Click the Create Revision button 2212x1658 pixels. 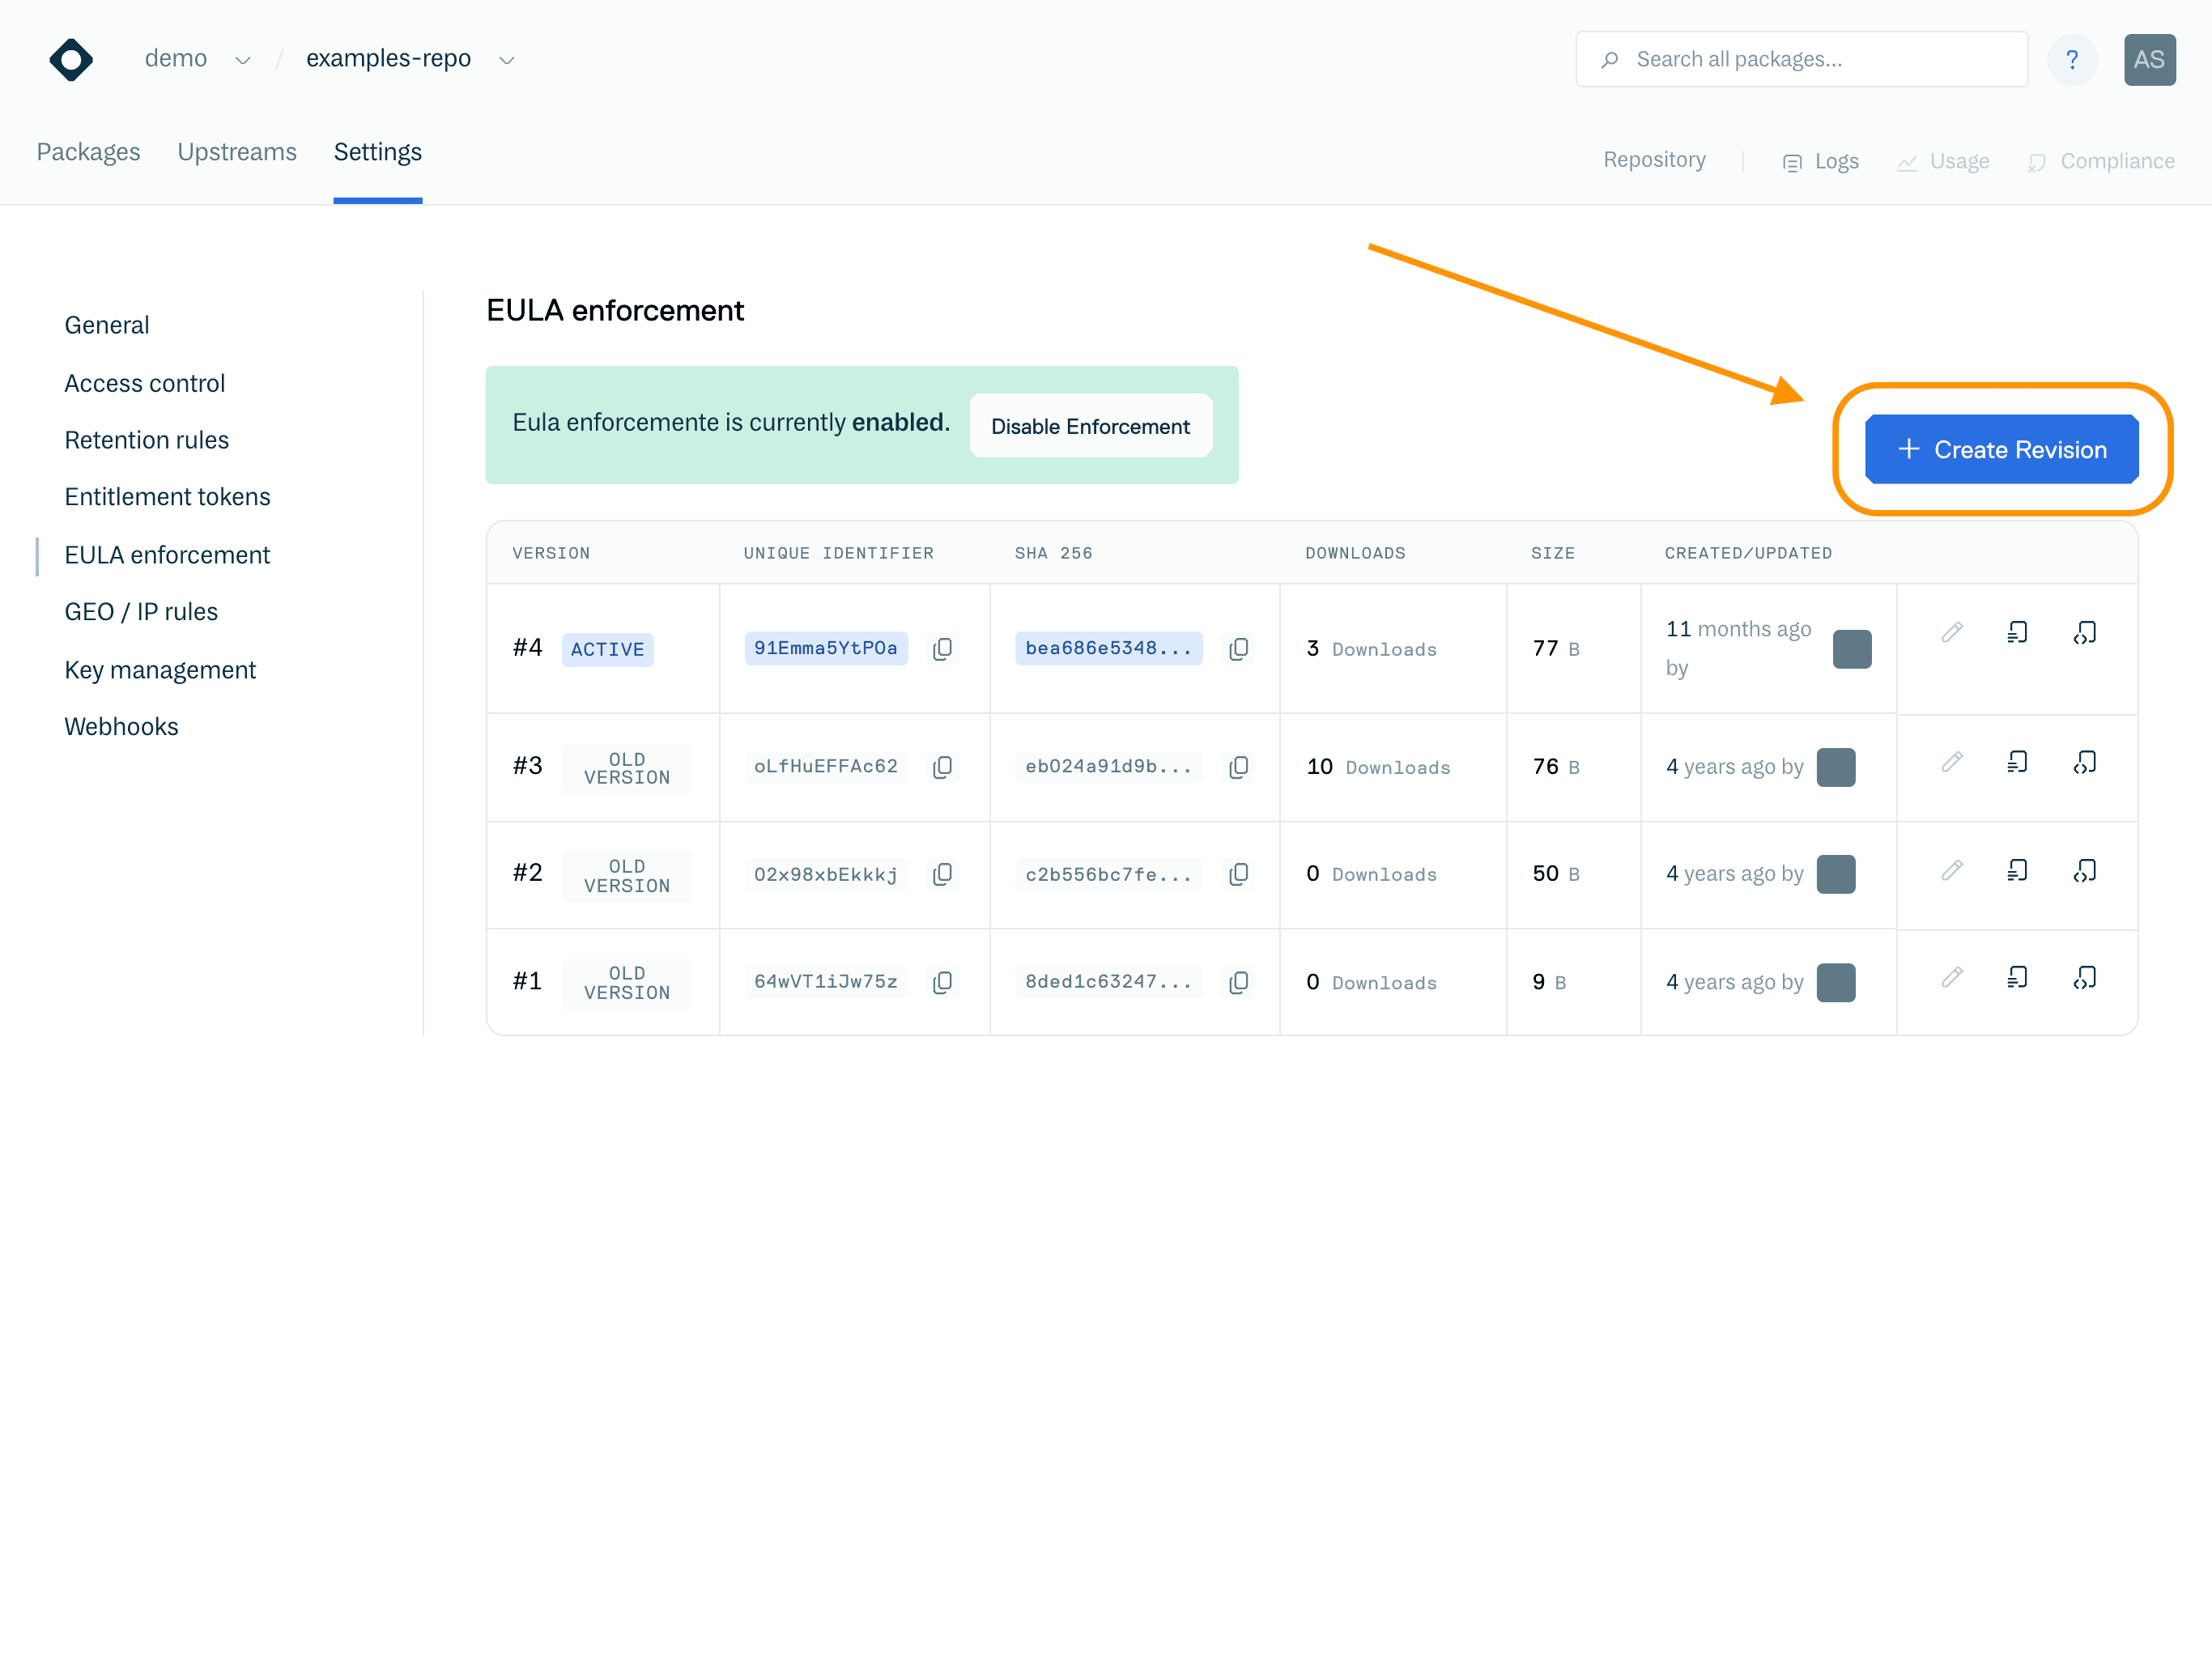(x=2001, y=450)
